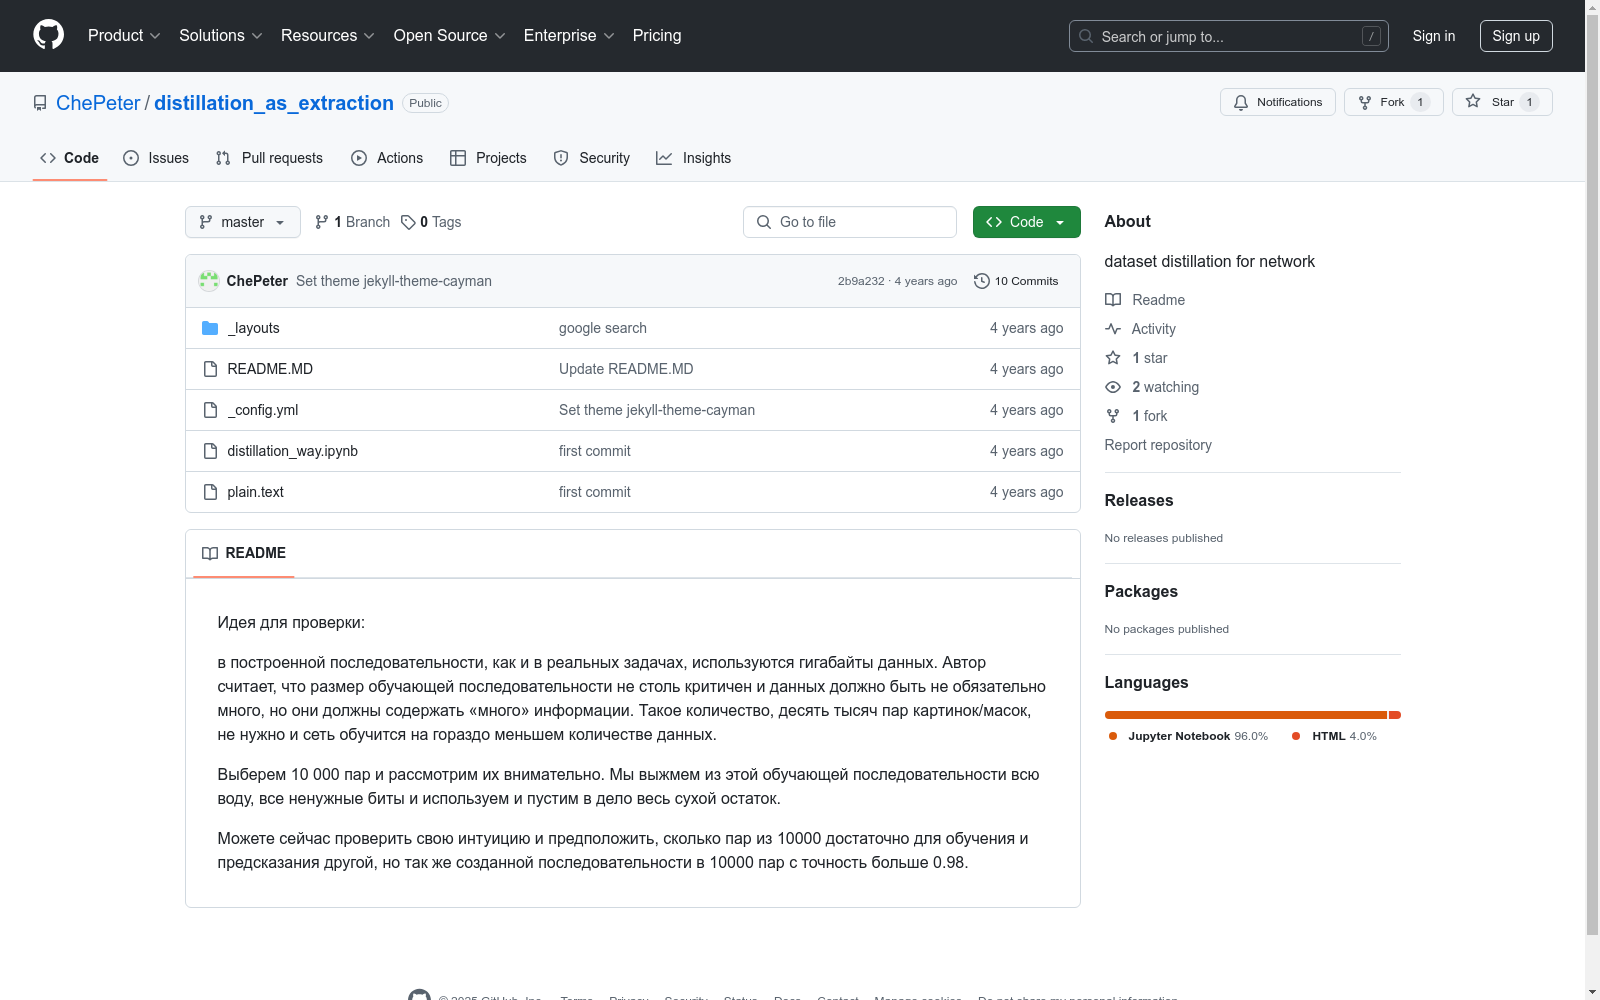
Task: Click the fork icon beside 1 fork
Action: [1113, 416]
